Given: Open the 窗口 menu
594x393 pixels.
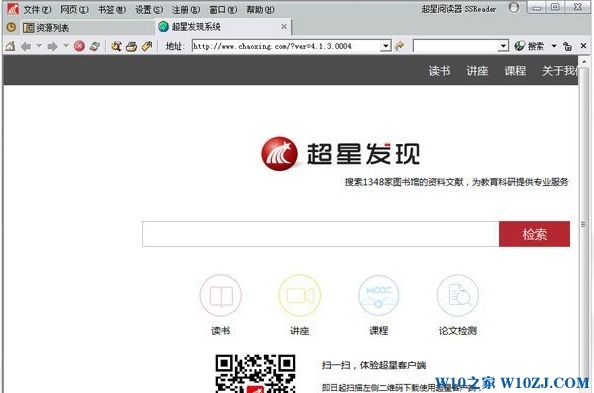Looking at the screenshot, I should (x=223, y=9).
